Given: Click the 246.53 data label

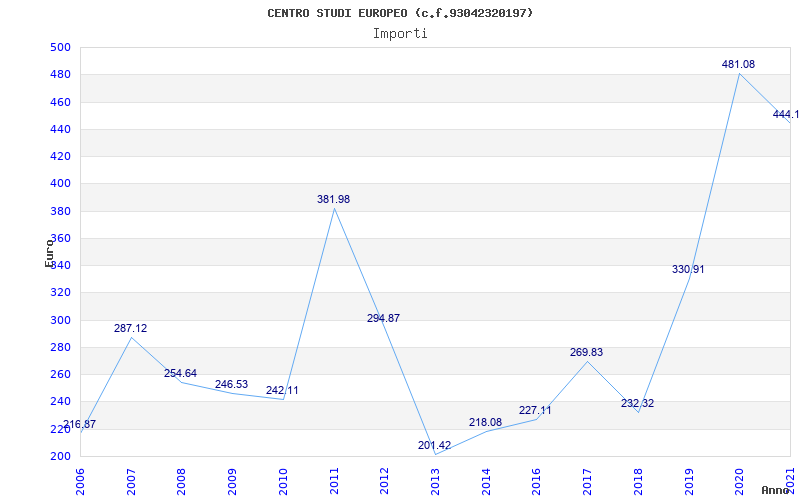Looking at the screenshot, I should 231,384.
